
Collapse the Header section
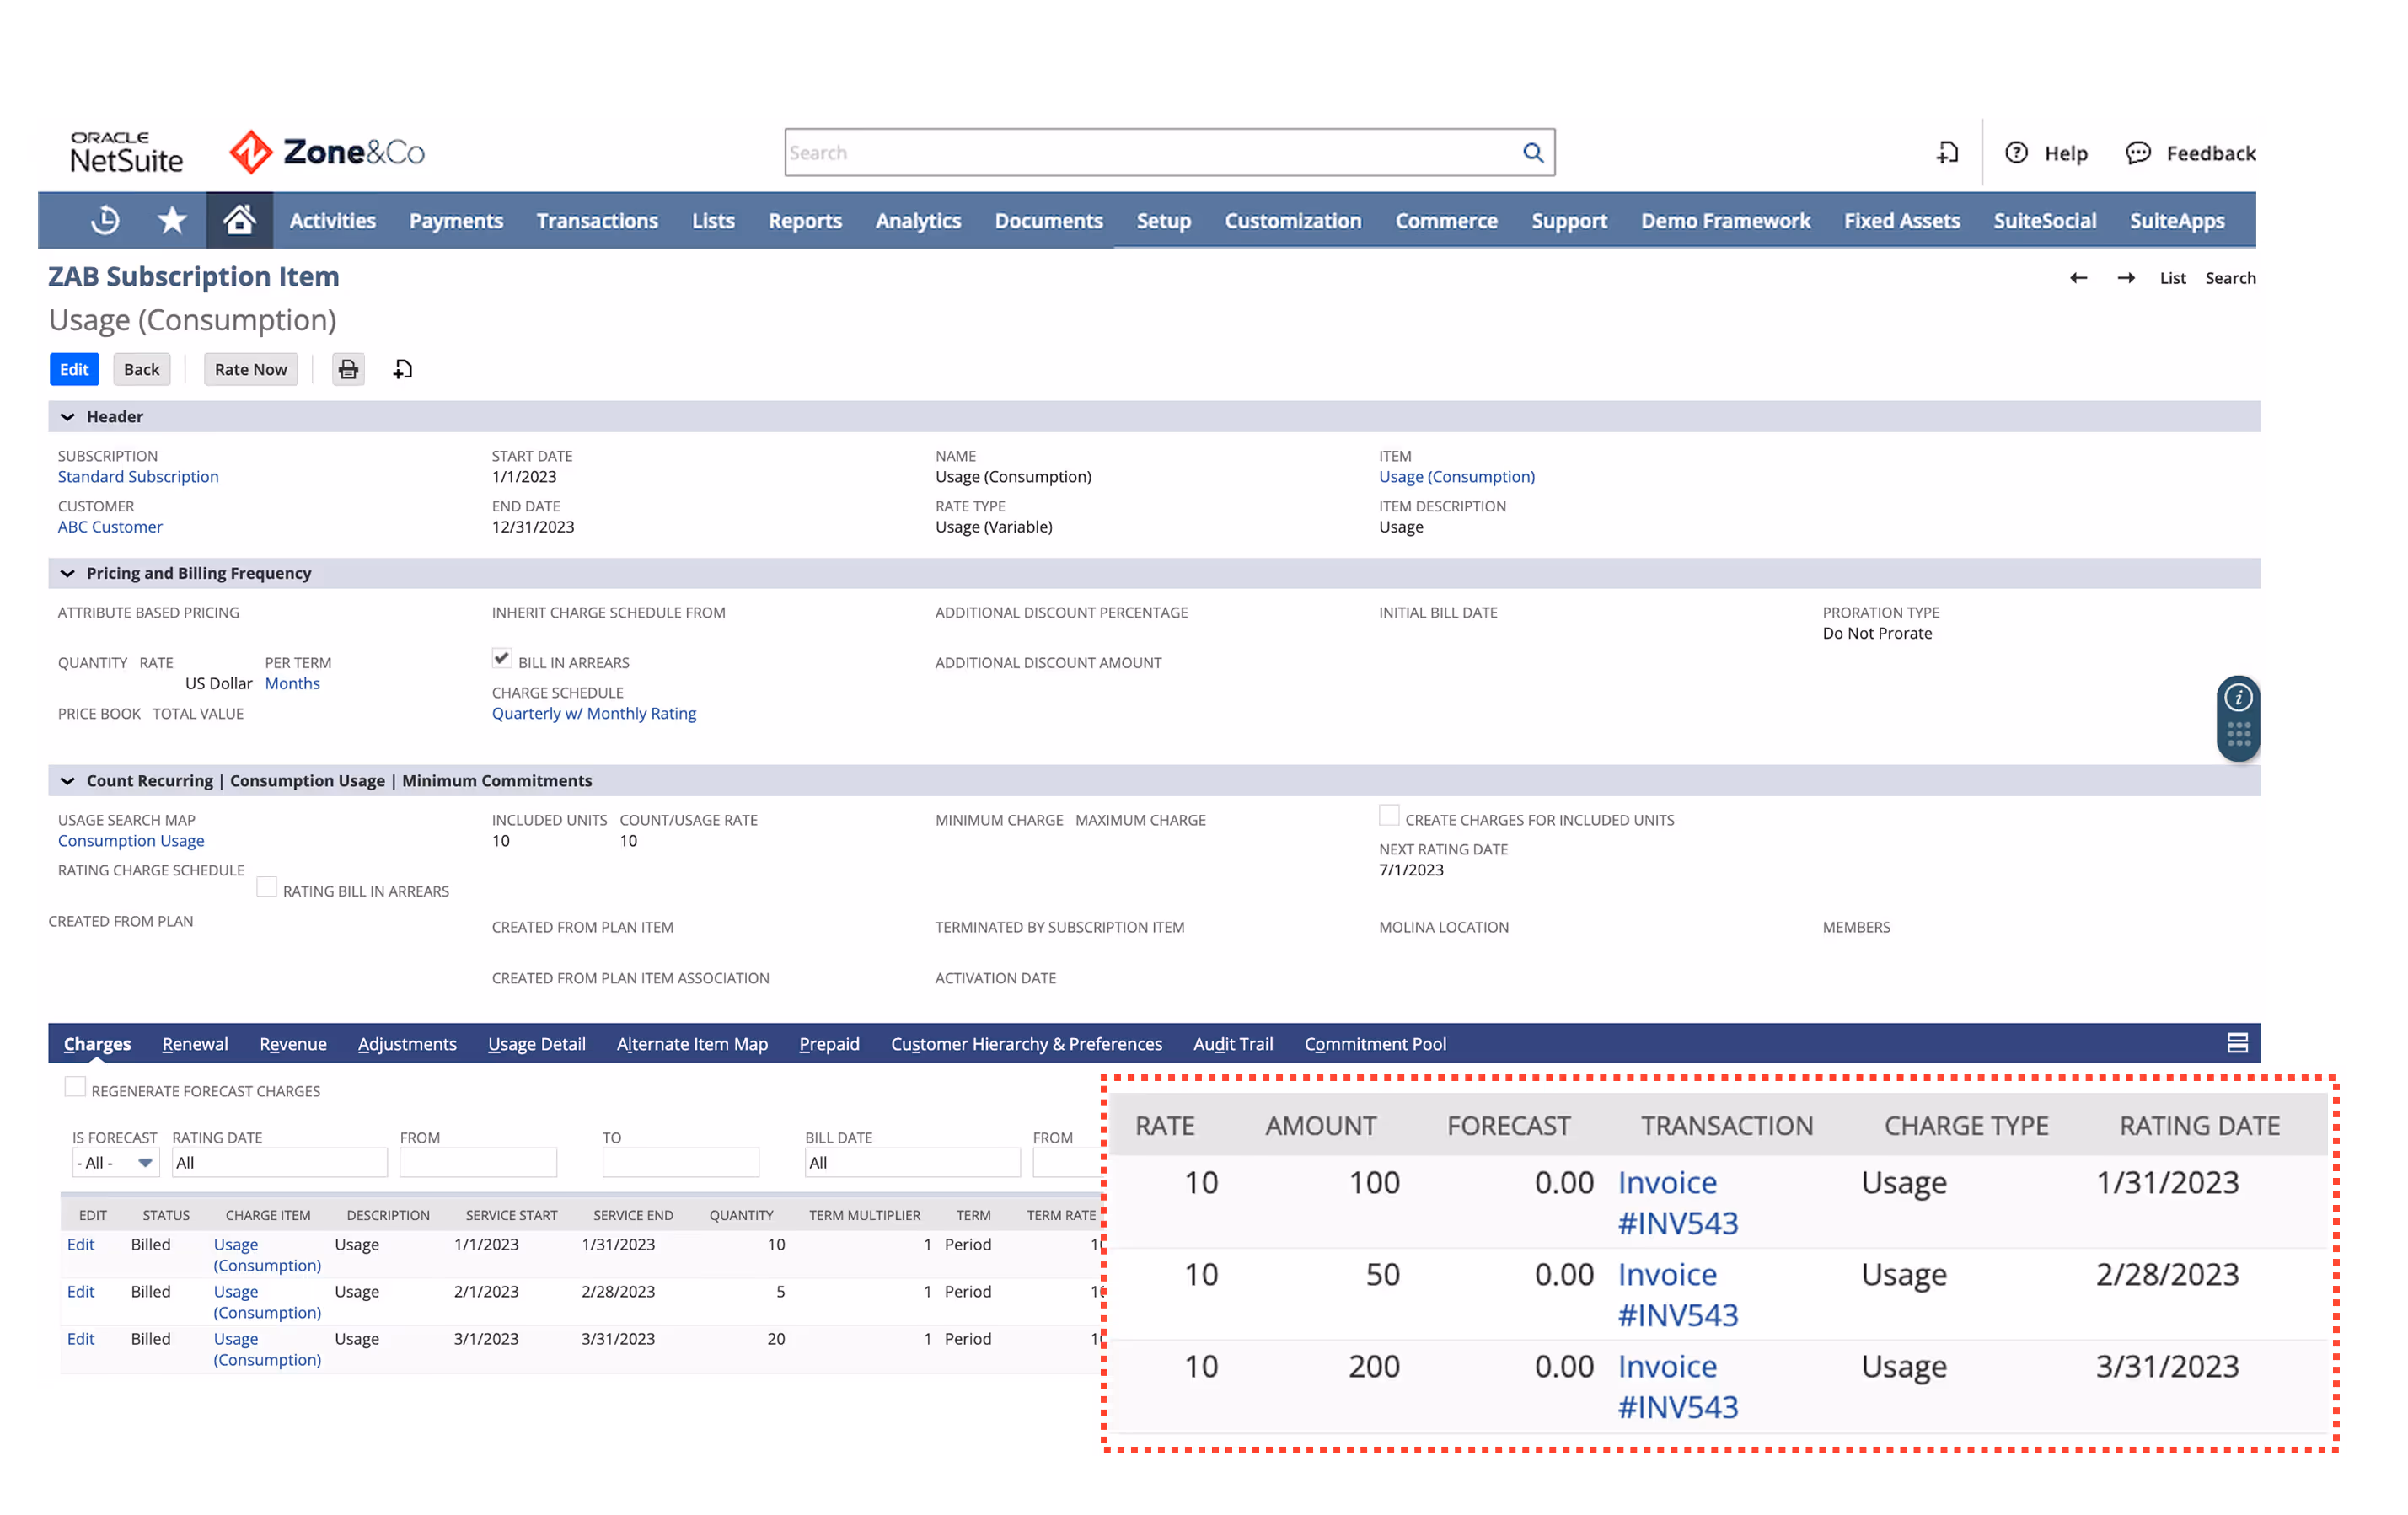[x=67, y=416]
